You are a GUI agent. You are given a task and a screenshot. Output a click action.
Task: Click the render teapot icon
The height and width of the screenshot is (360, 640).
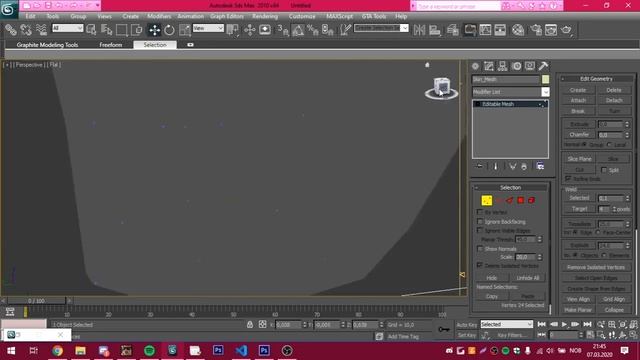click(566, 29)
